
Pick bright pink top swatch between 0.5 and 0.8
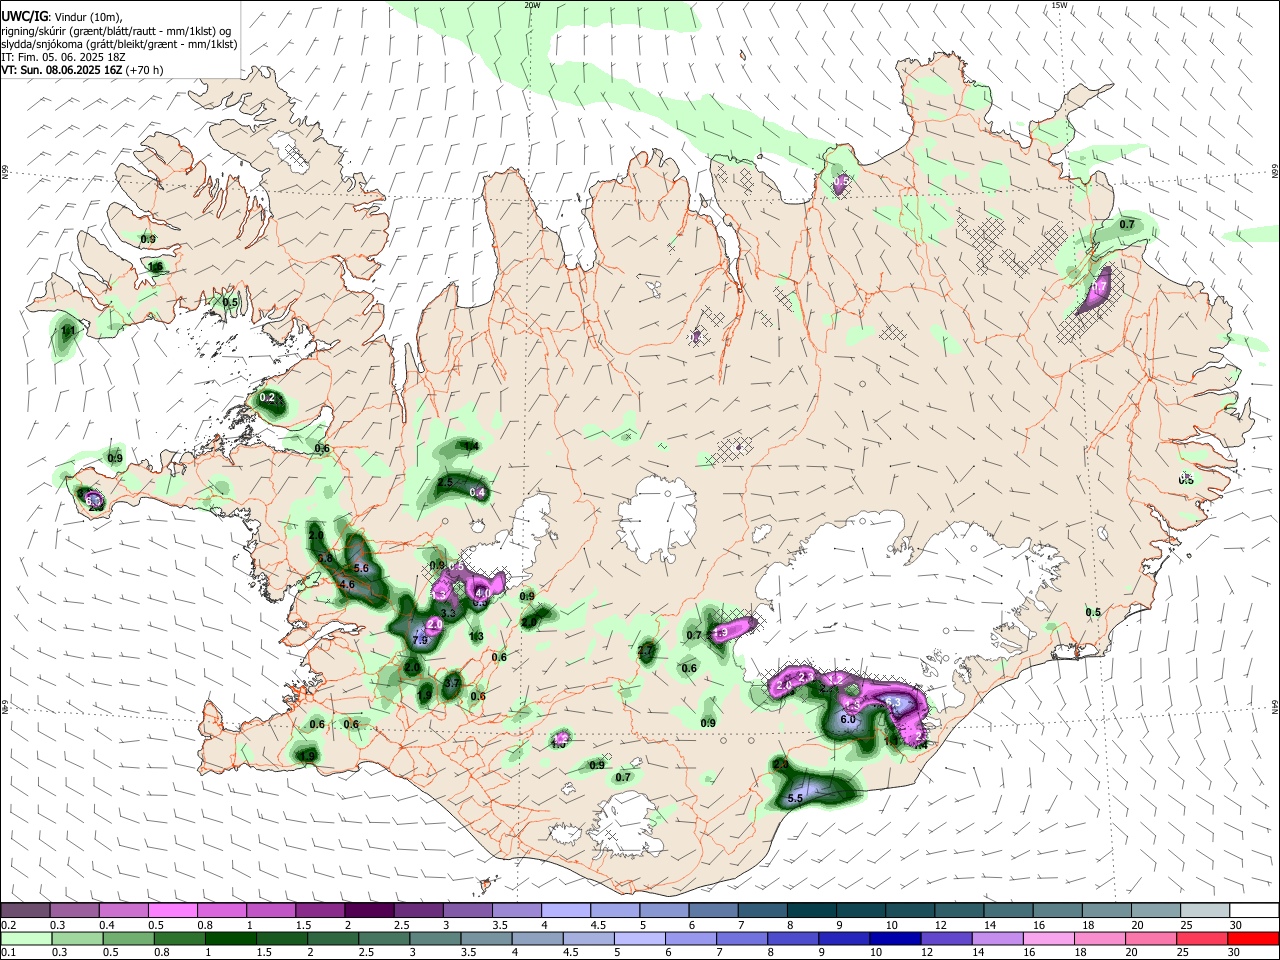click(x=172, y=910)
